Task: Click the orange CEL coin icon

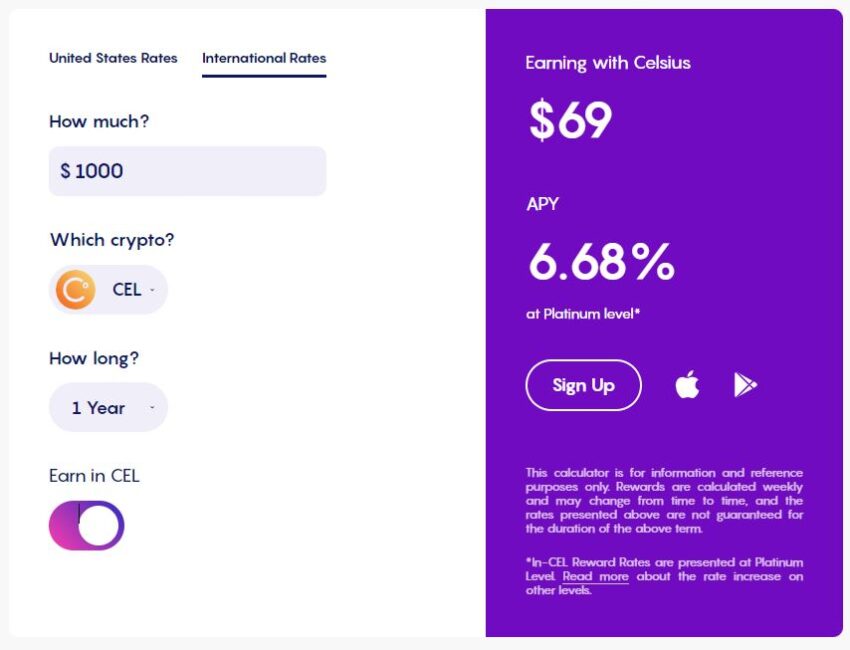Action: (x=75, y=289)
